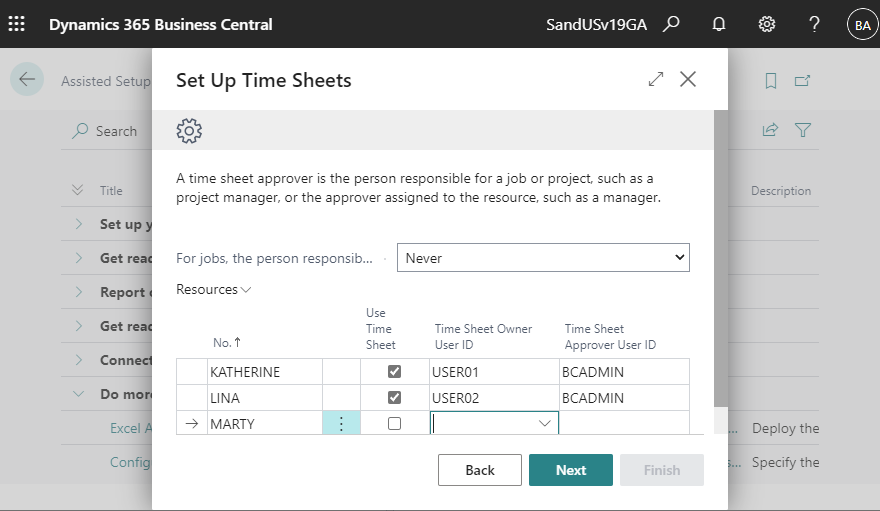Open the search magnifier in top bar
Image resolution: width=880 pixels, height=511 pixels.
(671, 24)
